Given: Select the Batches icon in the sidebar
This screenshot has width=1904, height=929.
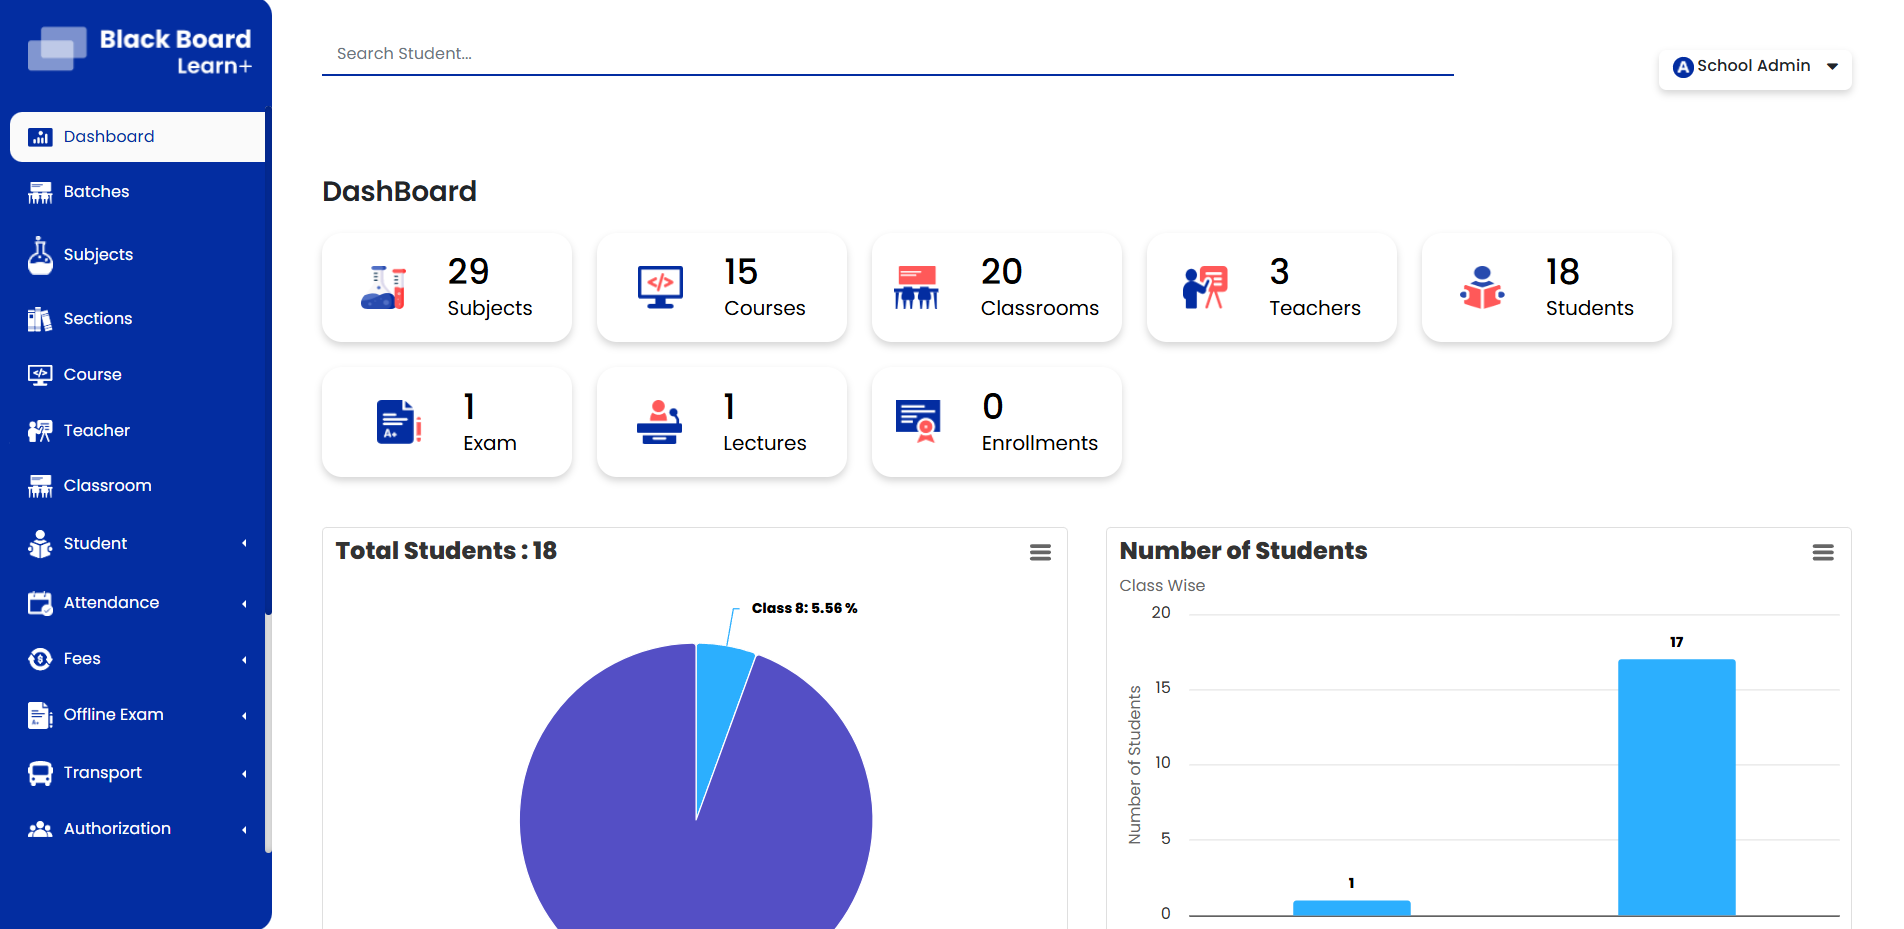Looking at the screenshot, I should [x=40, y=191].
